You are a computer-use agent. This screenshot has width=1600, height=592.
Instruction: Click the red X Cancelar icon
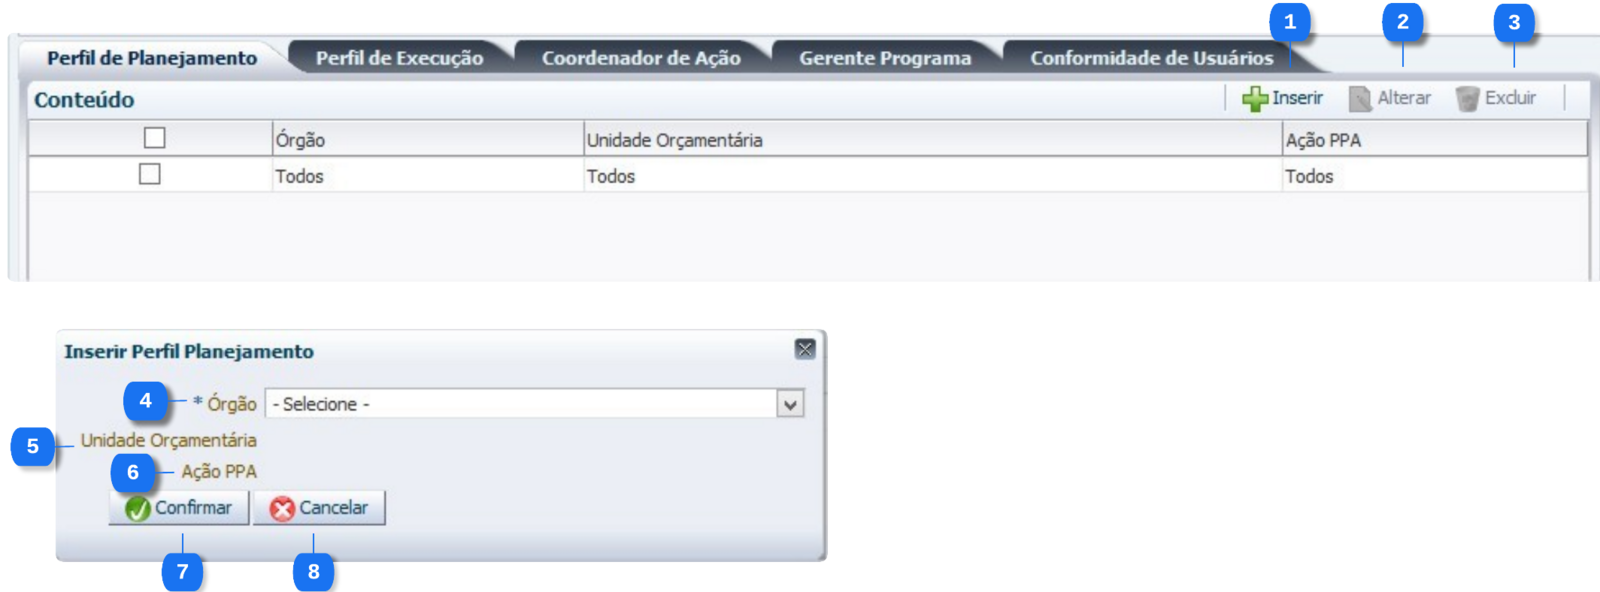click(x=282, y=508)
